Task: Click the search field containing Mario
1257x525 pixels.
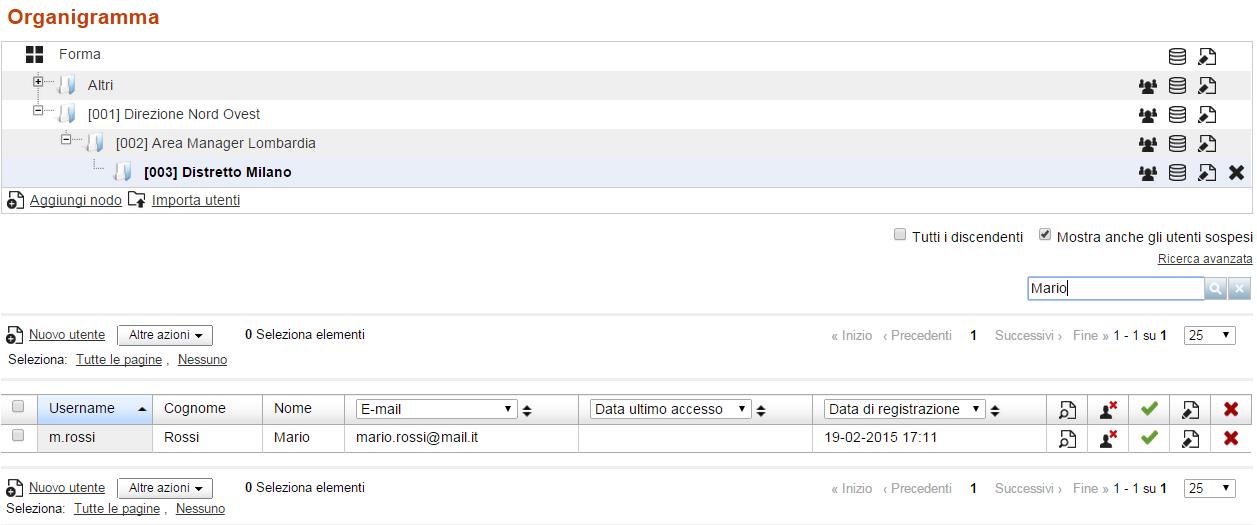Action: (x=1116, y=289)
